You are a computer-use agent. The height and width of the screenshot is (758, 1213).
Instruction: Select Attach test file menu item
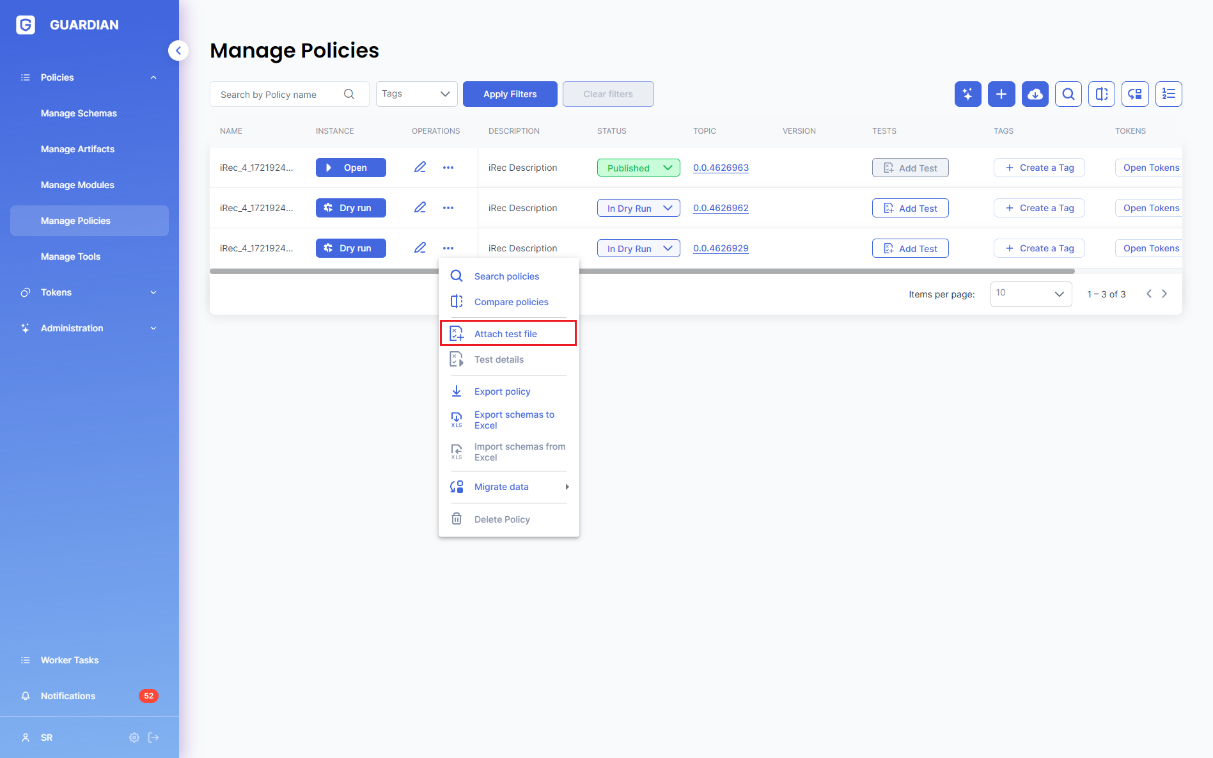[506, 334]
